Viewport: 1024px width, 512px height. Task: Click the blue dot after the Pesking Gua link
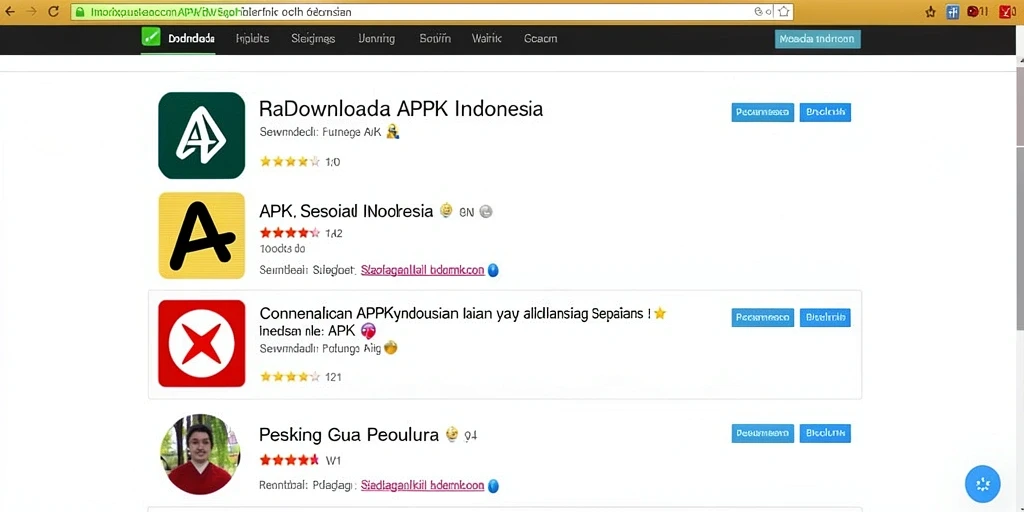[493, 486]
